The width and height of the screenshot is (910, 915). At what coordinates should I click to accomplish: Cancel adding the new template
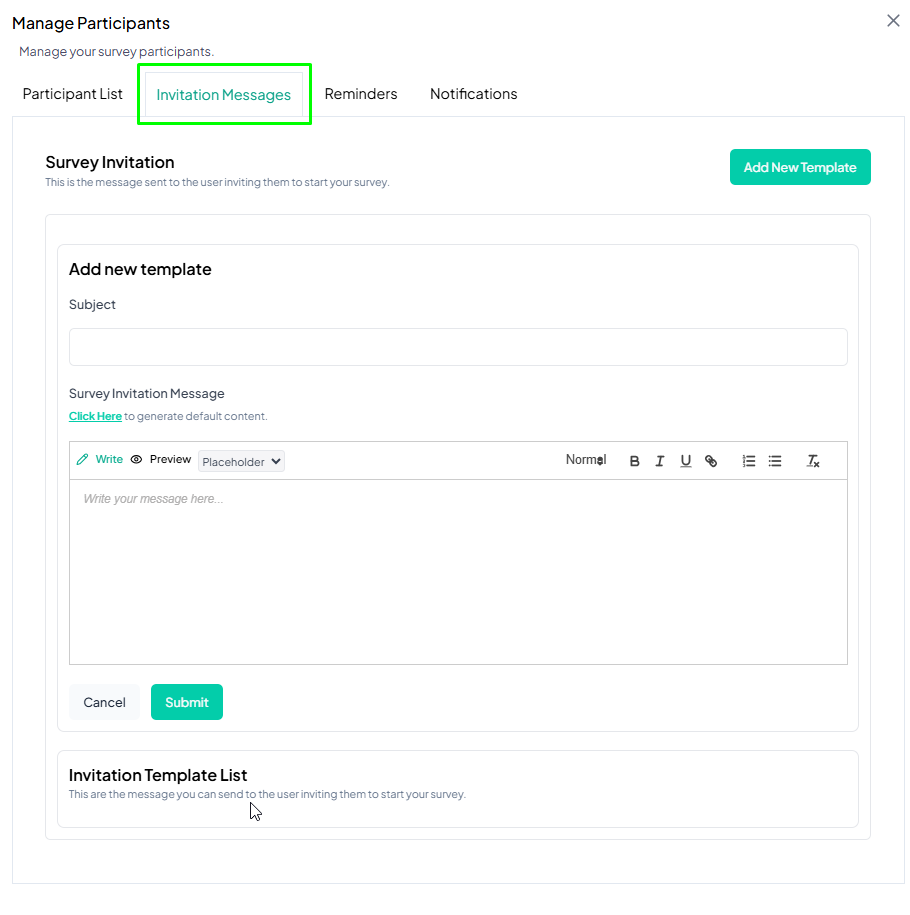[x=104, y=702]
